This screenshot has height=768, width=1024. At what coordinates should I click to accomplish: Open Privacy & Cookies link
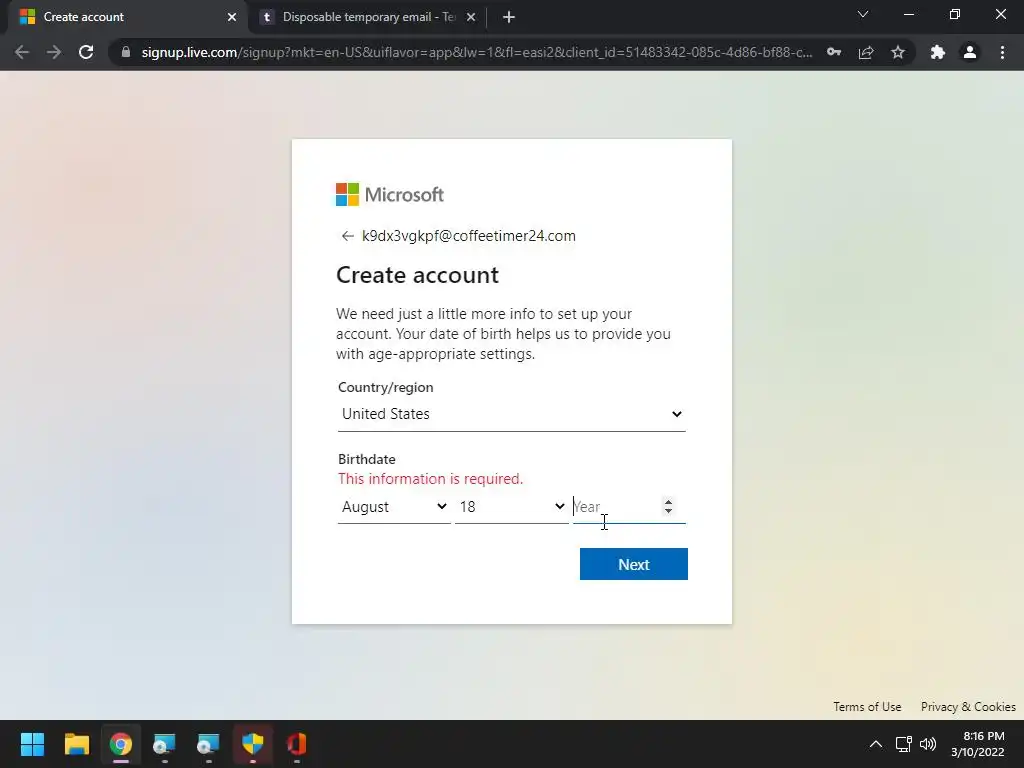968,707
